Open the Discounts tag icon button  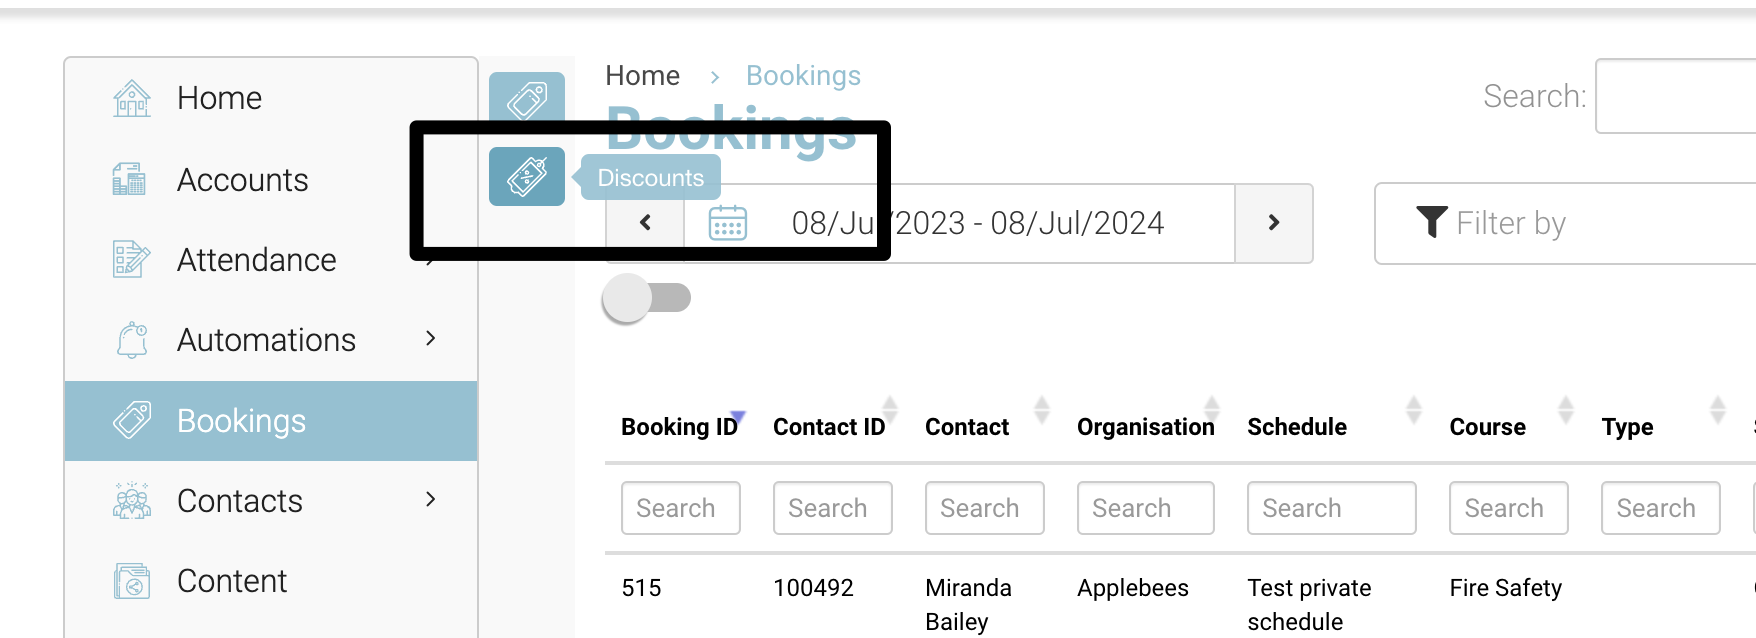(527, 177)
